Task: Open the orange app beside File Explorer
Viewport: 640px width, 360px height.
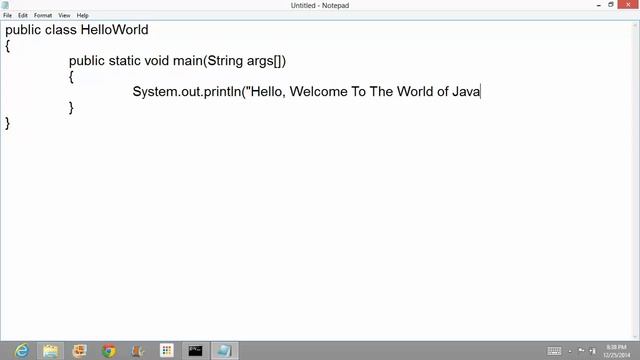Action: click(x=80, y=351)
